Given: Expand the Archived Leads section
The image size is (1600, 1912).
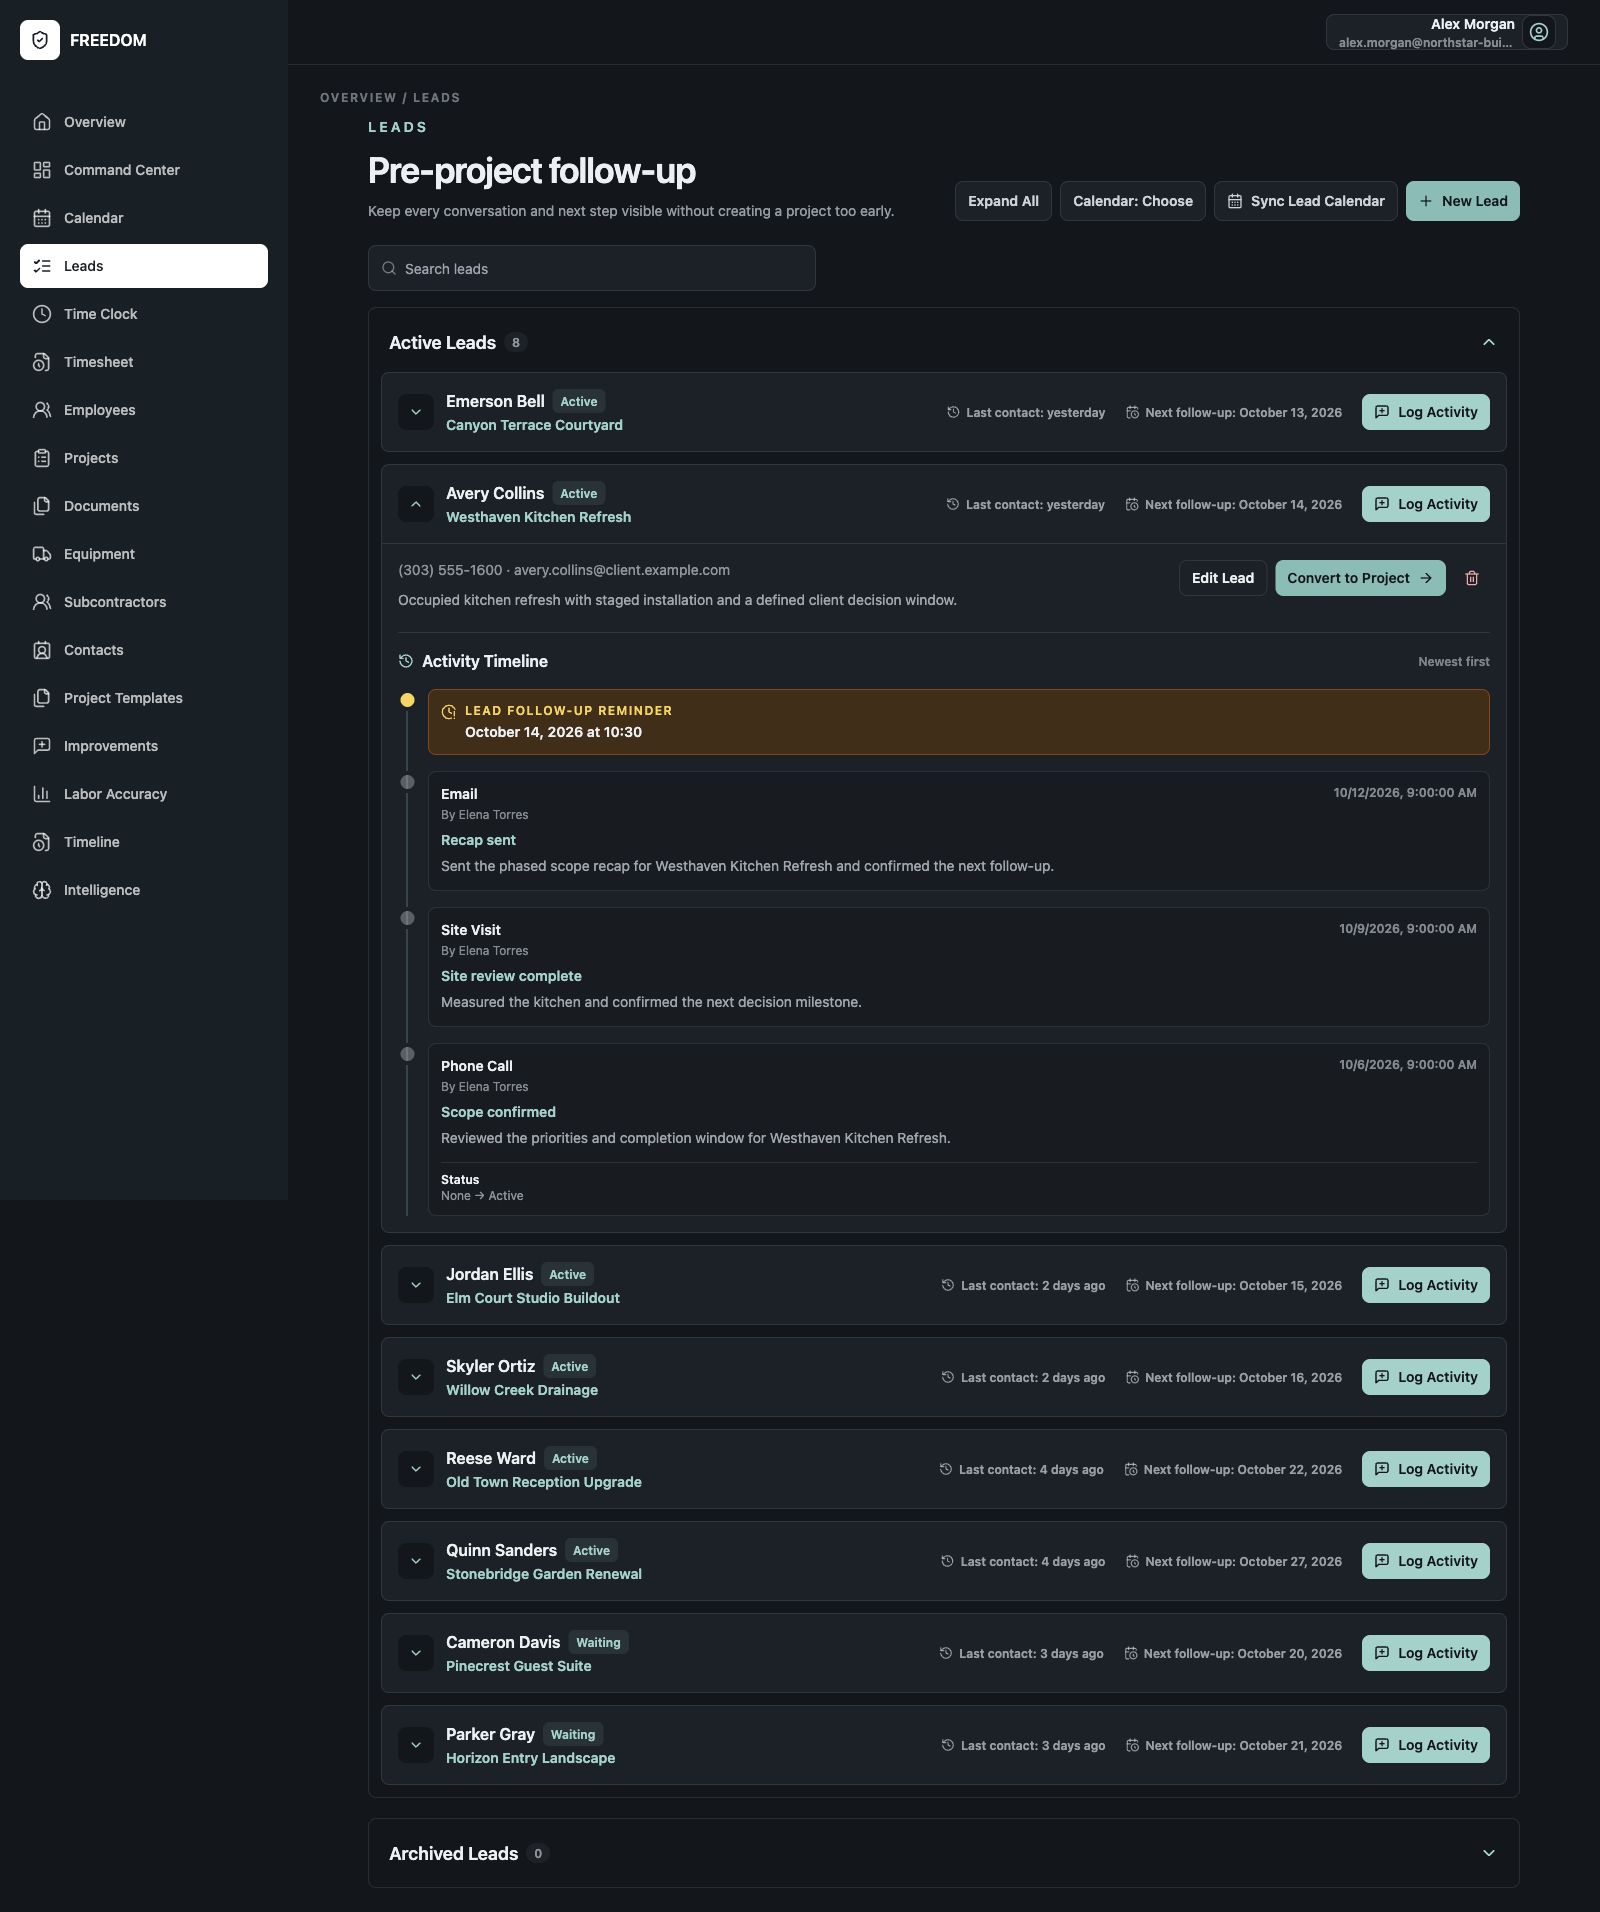Looking at the screenshot, I should tap(1489, 1853).
